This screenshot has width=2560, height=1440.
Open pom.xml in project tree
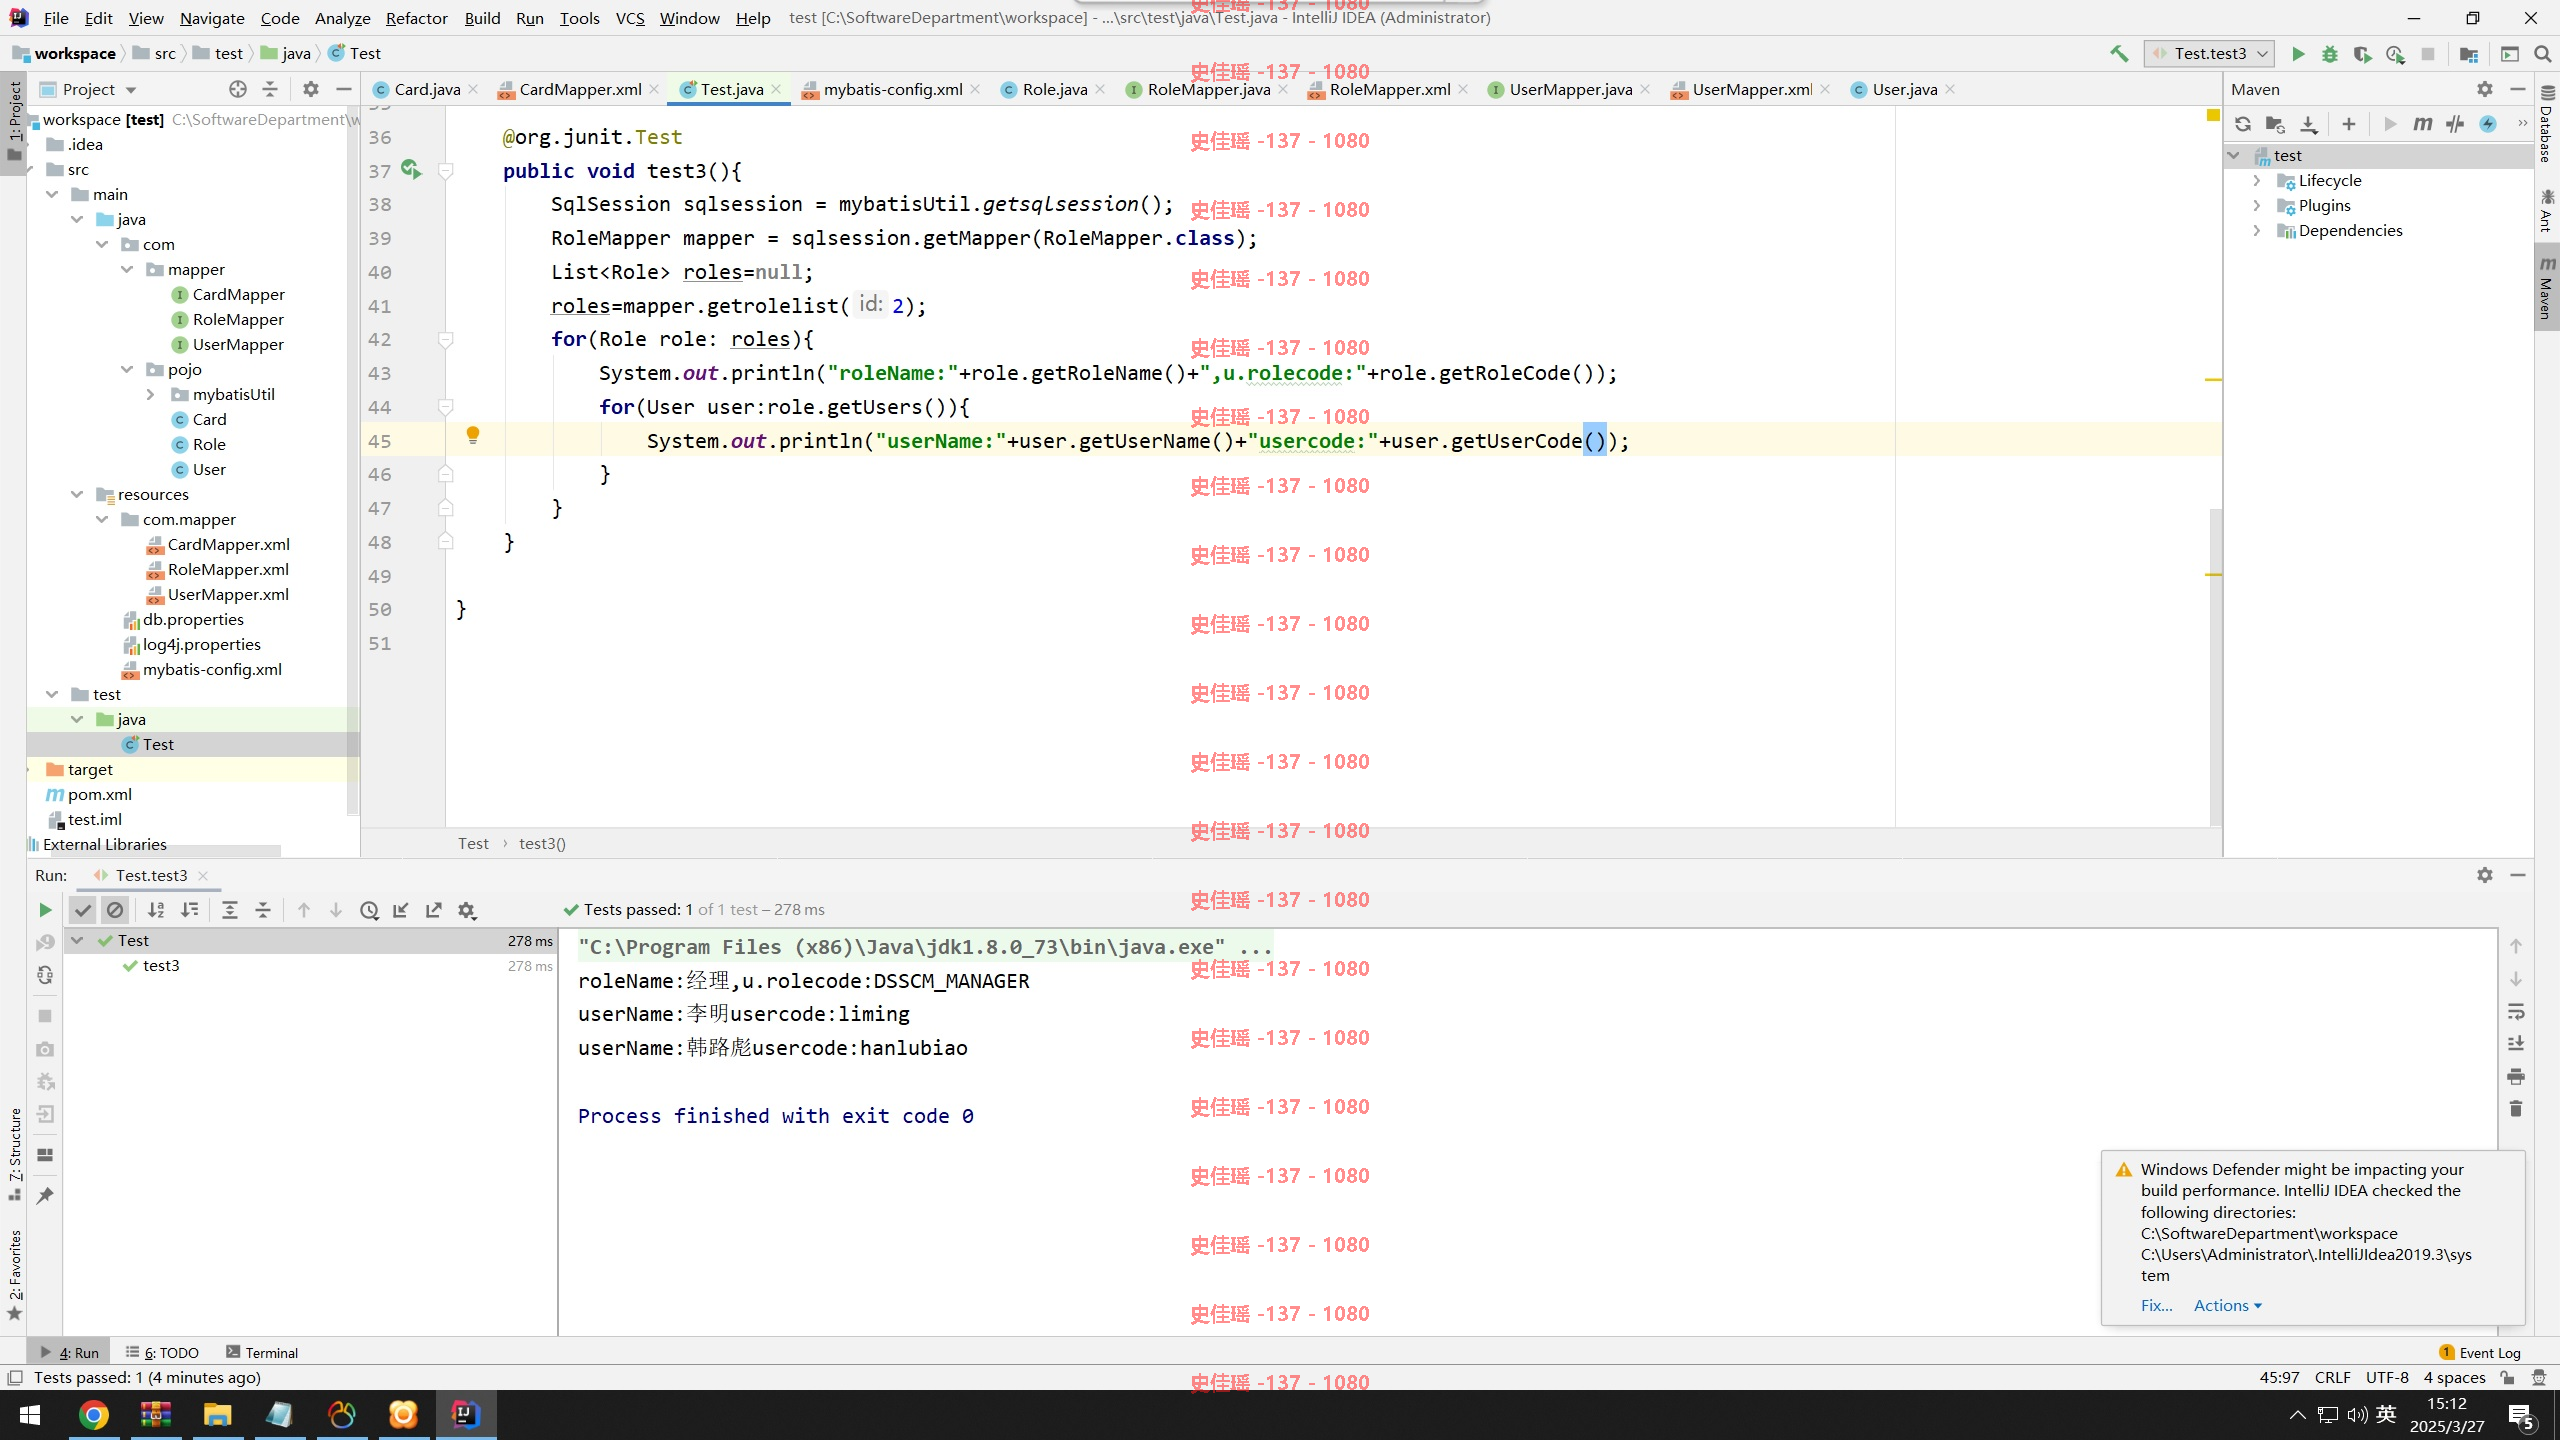99,794
